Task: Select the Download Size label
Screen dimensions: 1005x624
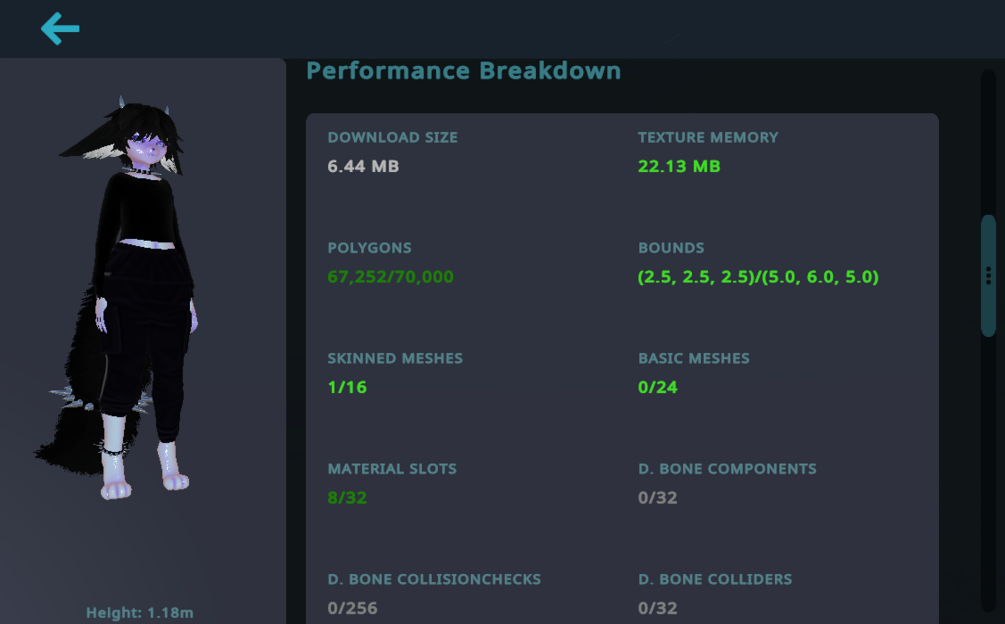Action: pos(392,137)
